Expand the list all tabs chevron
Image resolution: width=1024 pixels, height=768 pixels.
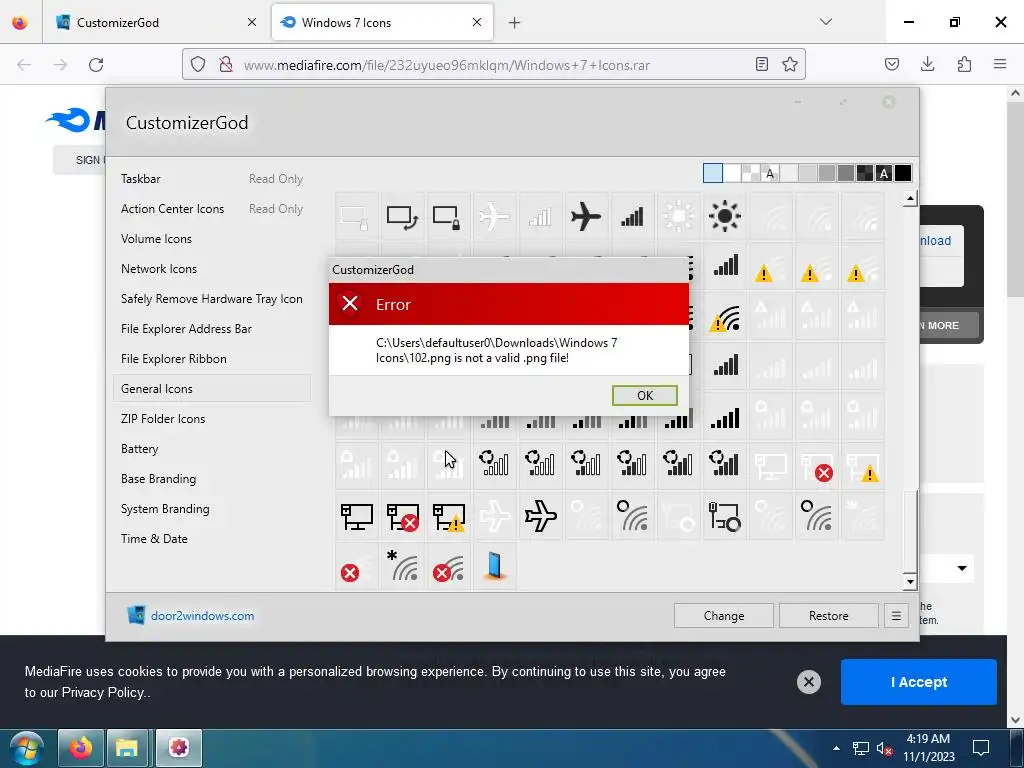point(825,22)
